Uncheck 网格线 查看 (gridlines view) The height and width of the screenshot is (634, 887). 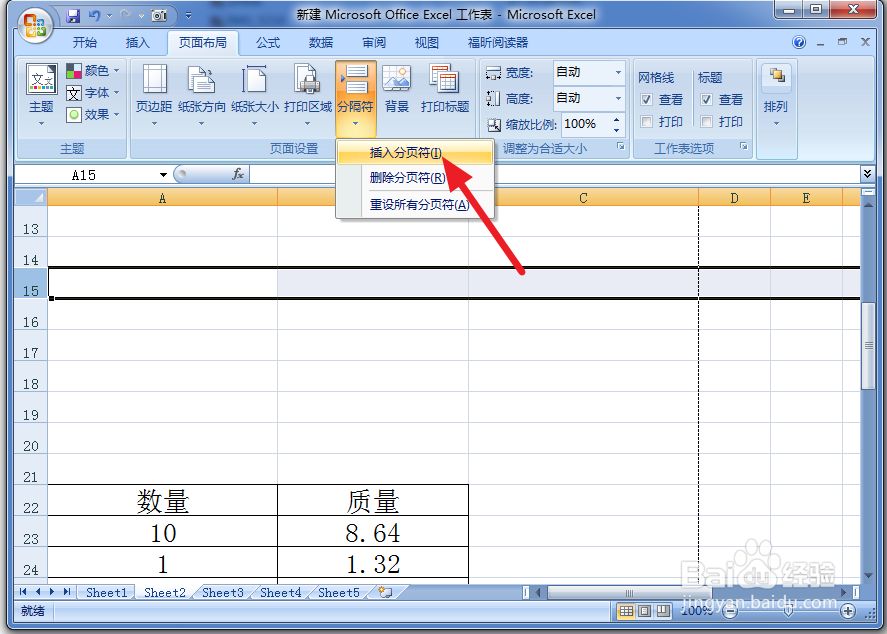646,98
